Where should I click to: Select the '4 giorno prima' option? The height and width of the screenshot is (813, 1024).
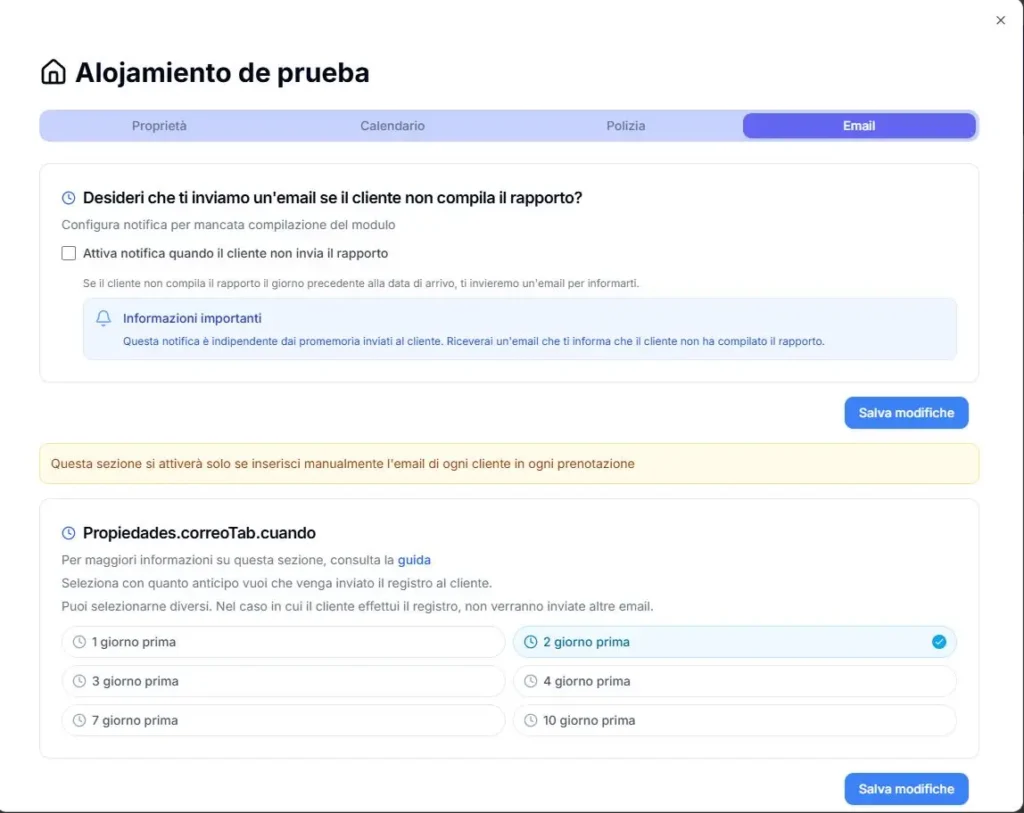pyautogui.click(x=735, y=681)
